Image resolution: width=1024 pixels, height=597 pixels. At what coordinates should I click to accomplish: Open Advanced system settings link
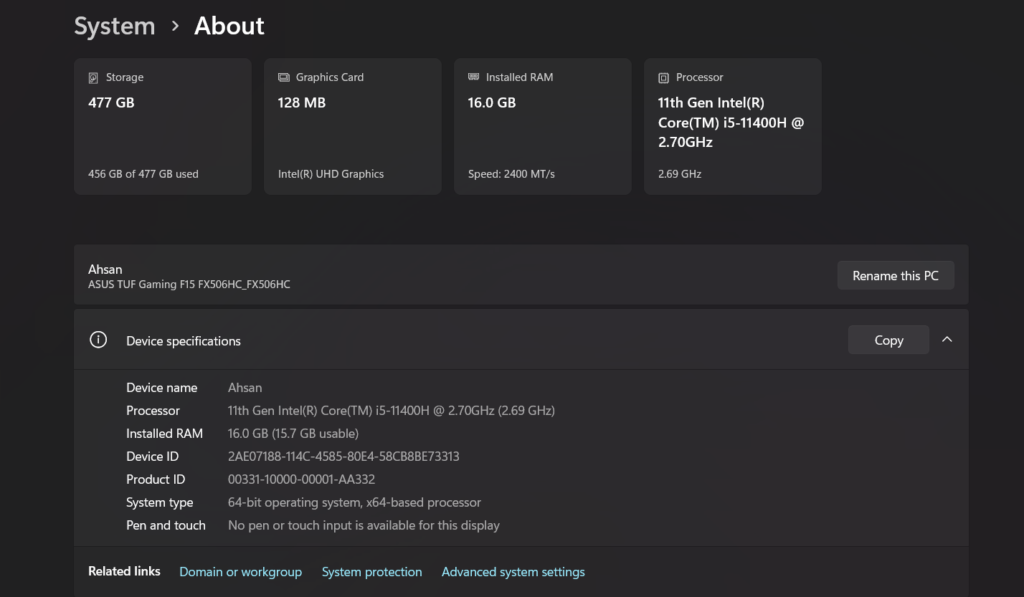coord(513,572)
